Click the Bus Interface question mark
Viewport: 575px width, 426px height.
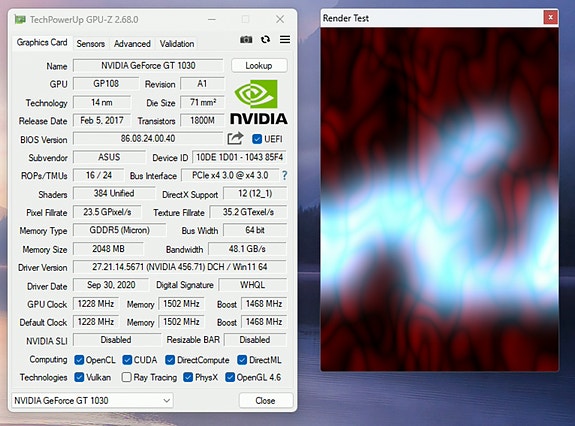pos(284,175)
